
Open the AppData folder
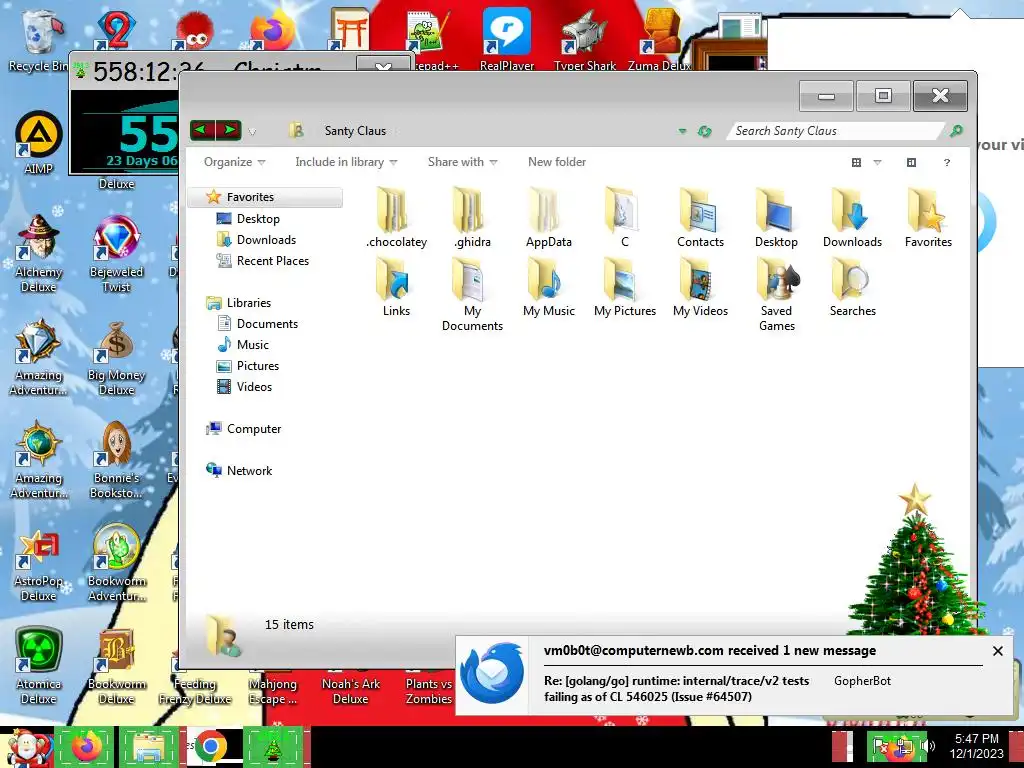tap(549, 217)
